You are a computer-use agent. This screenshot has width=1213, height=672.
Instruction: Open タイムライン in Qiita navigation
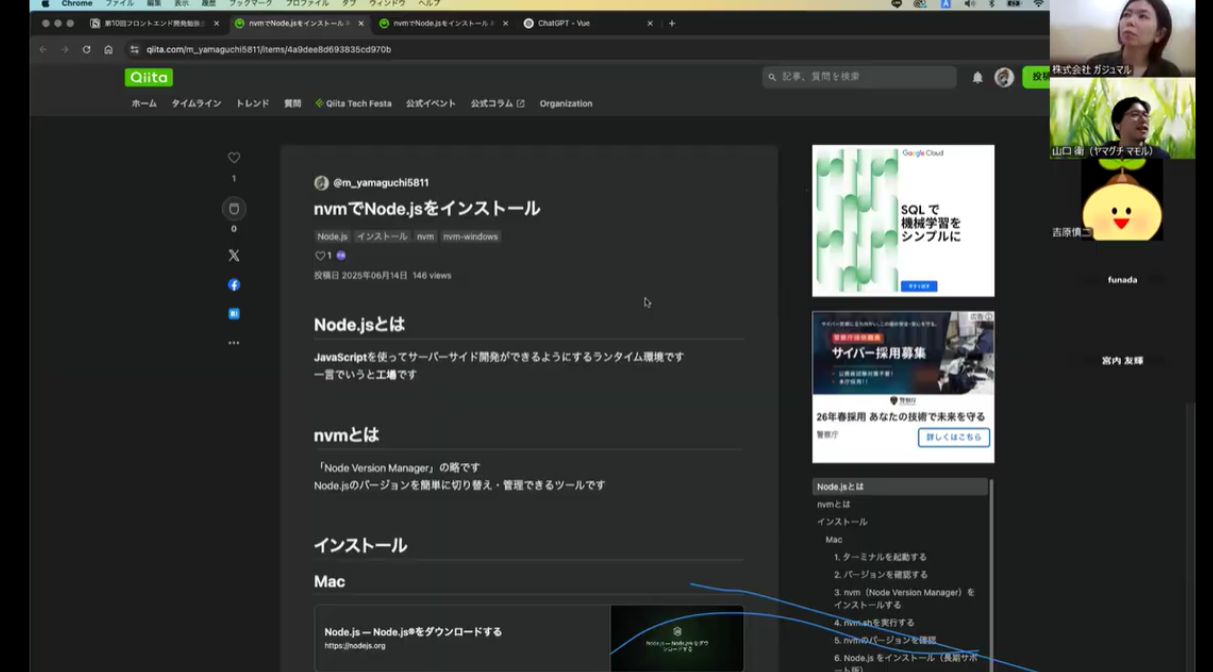[x=196, y=103]
